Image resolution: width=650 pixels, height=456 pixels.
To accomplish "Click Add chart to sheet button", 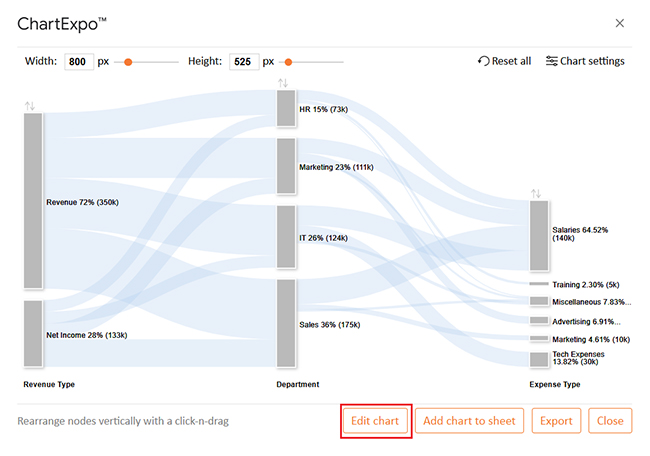I will coord(469,421).
